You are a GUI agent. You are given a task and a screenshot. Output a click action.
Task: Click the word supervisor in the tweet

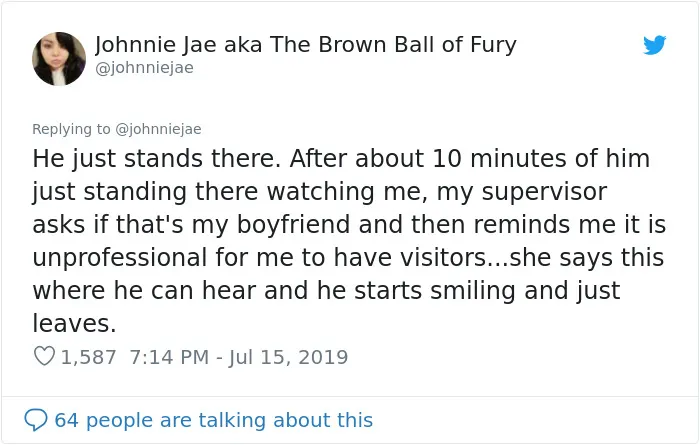pyautogui.click(x=544, y=192)
